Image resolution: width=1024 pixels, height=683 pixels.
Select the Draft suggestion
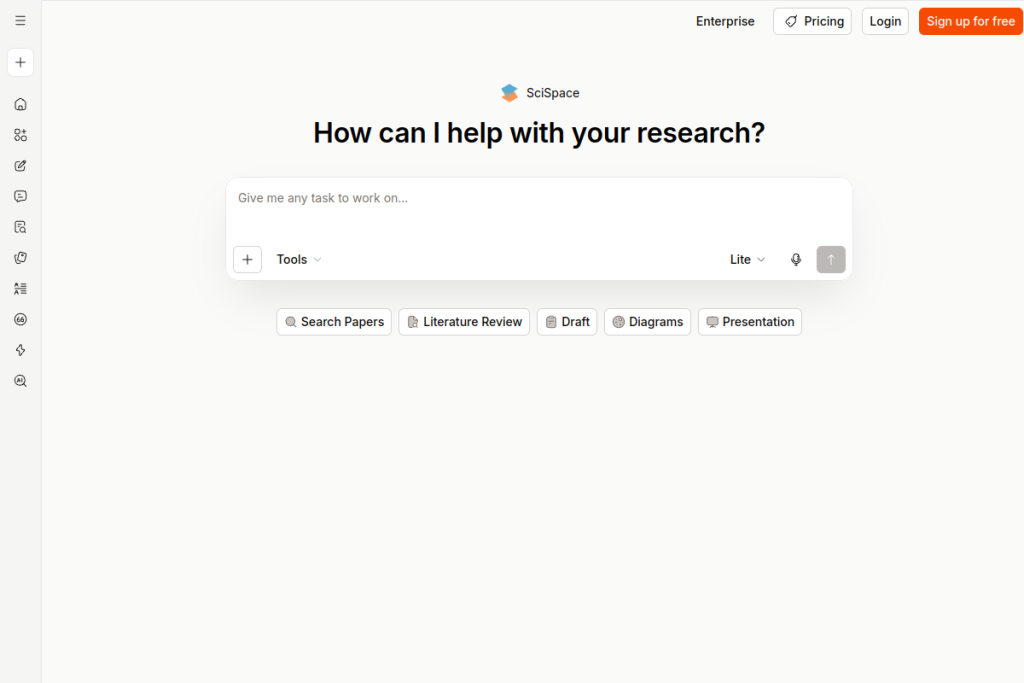pyautogui.click(x=567, y=322)
